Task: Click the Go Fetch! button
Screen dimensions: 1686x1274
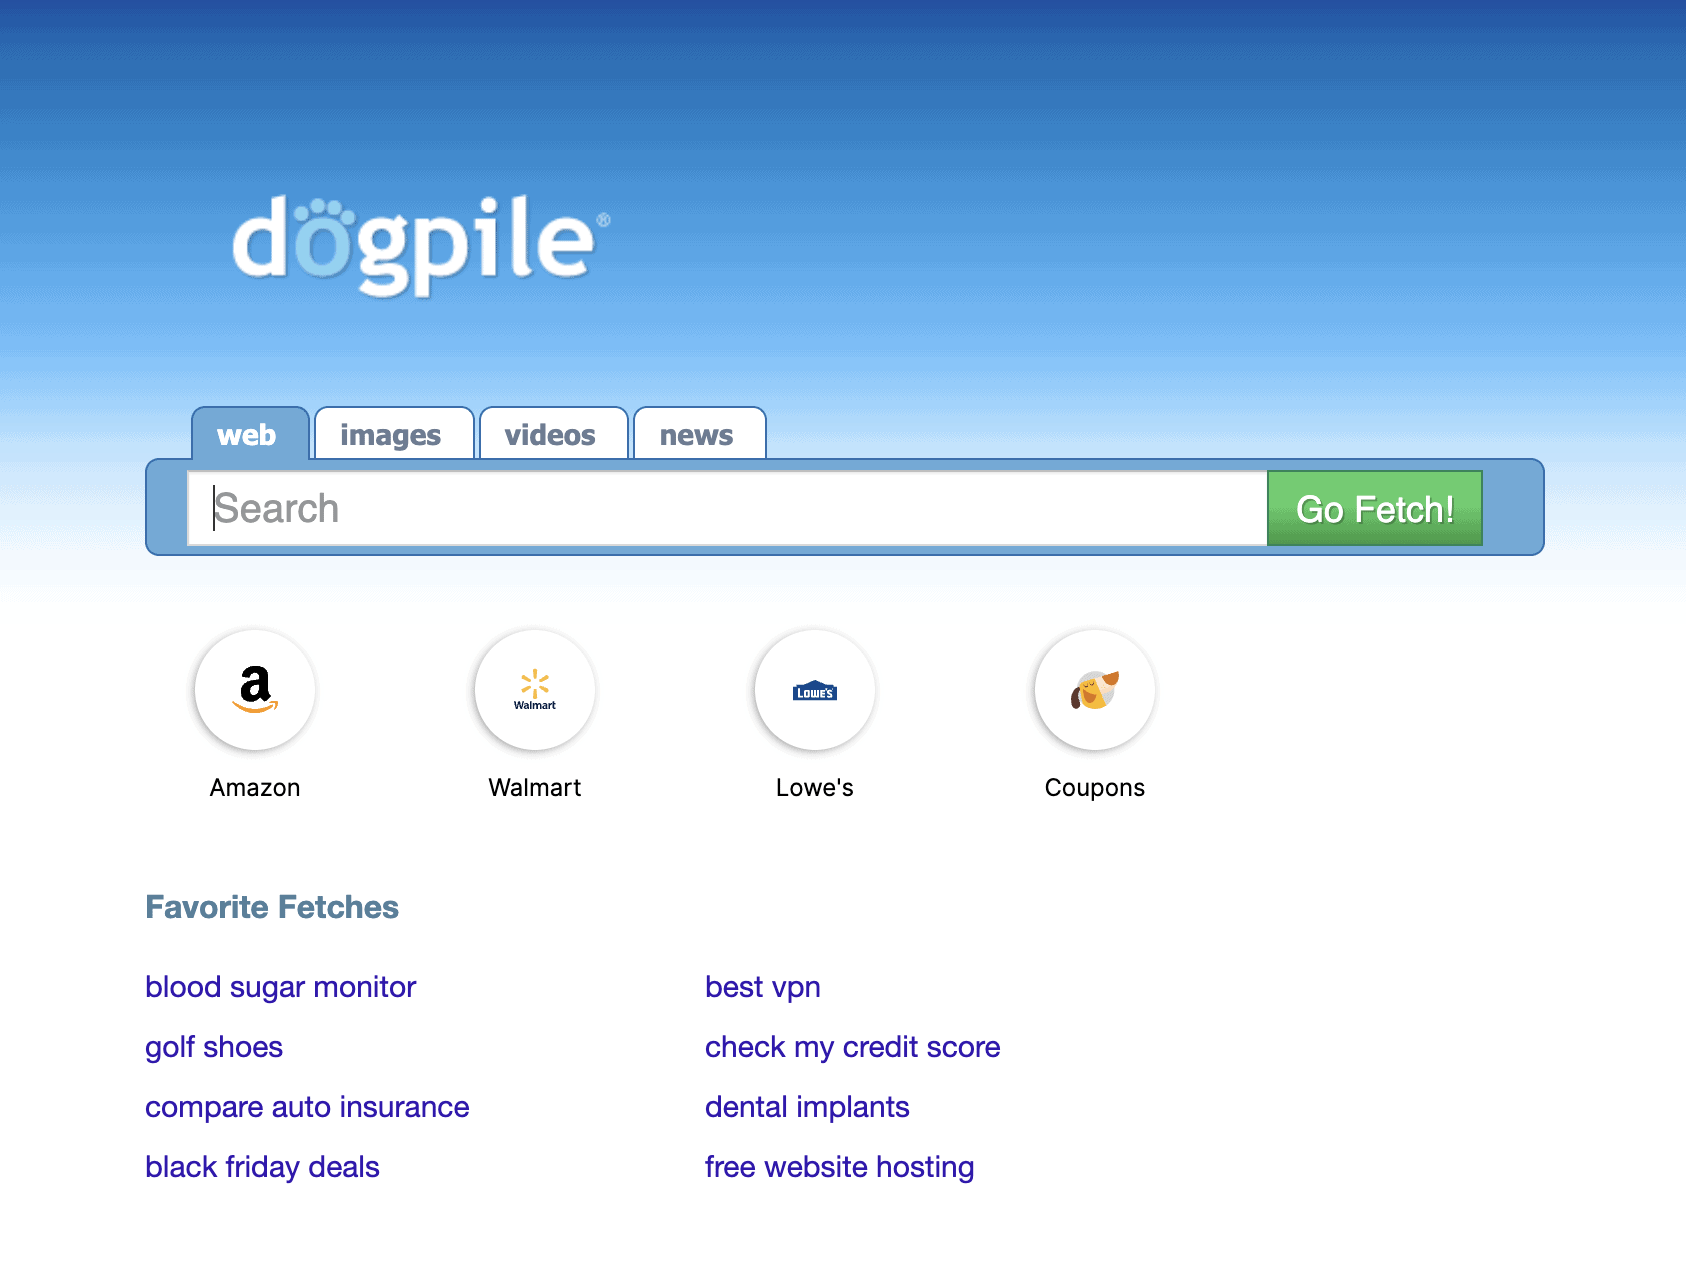Action: click(x=1375, y=508)
